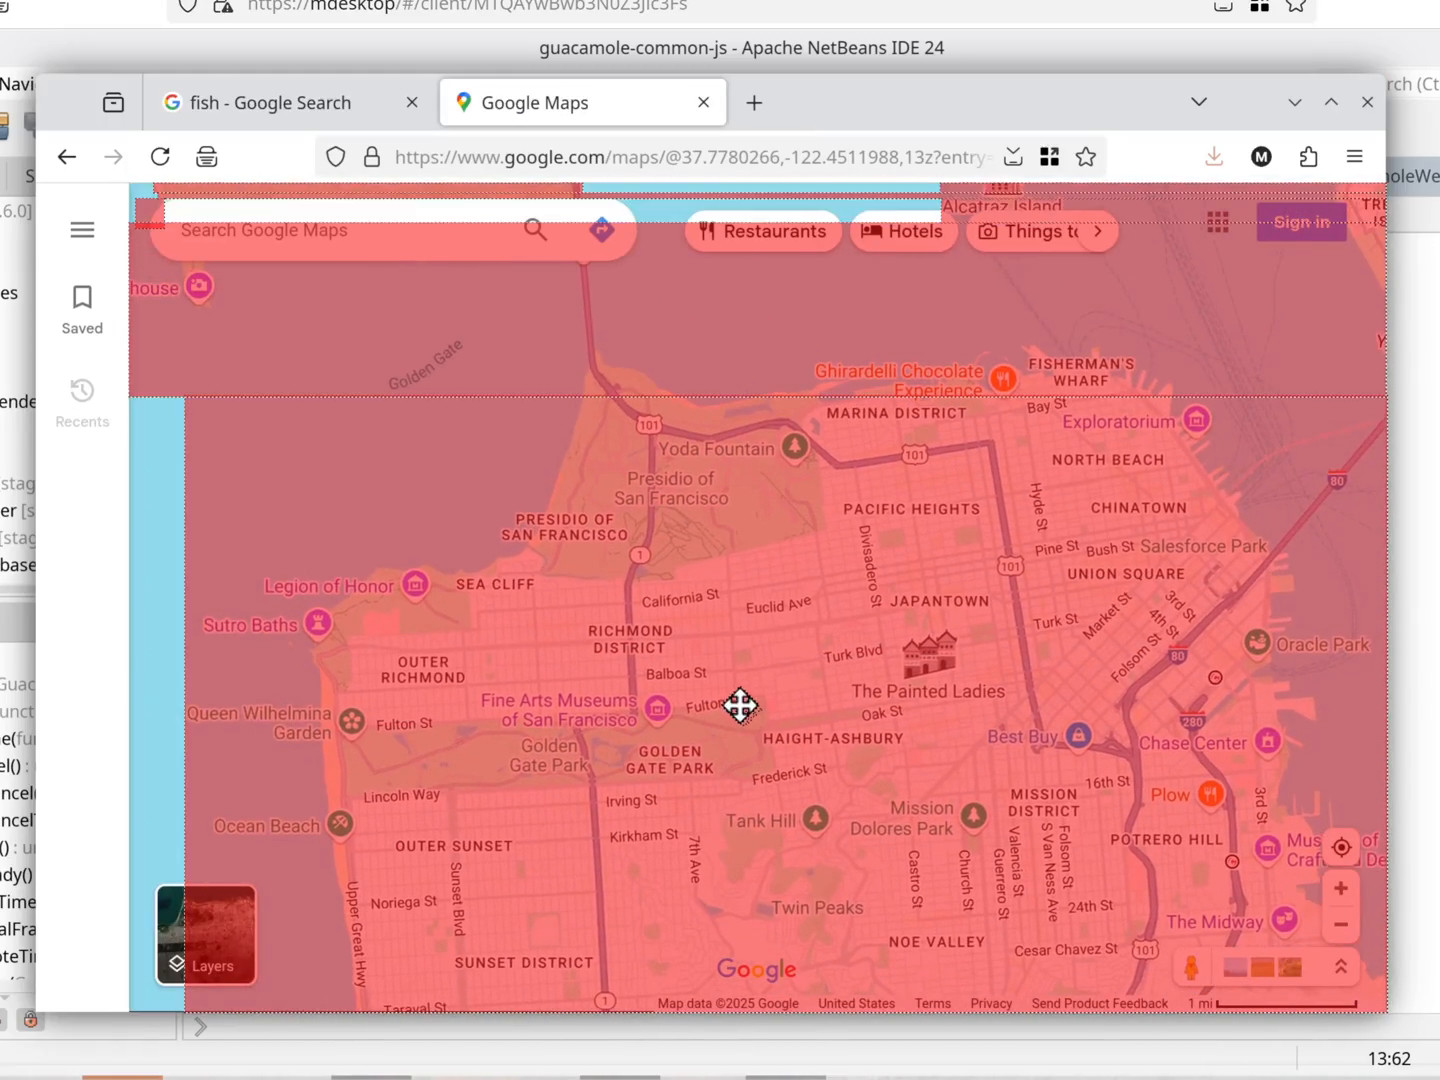Image resolution: width=1440 pixels, height=1080 pixels.
Task: Click the Sign in button
Action: click(x=1301, y=222)
